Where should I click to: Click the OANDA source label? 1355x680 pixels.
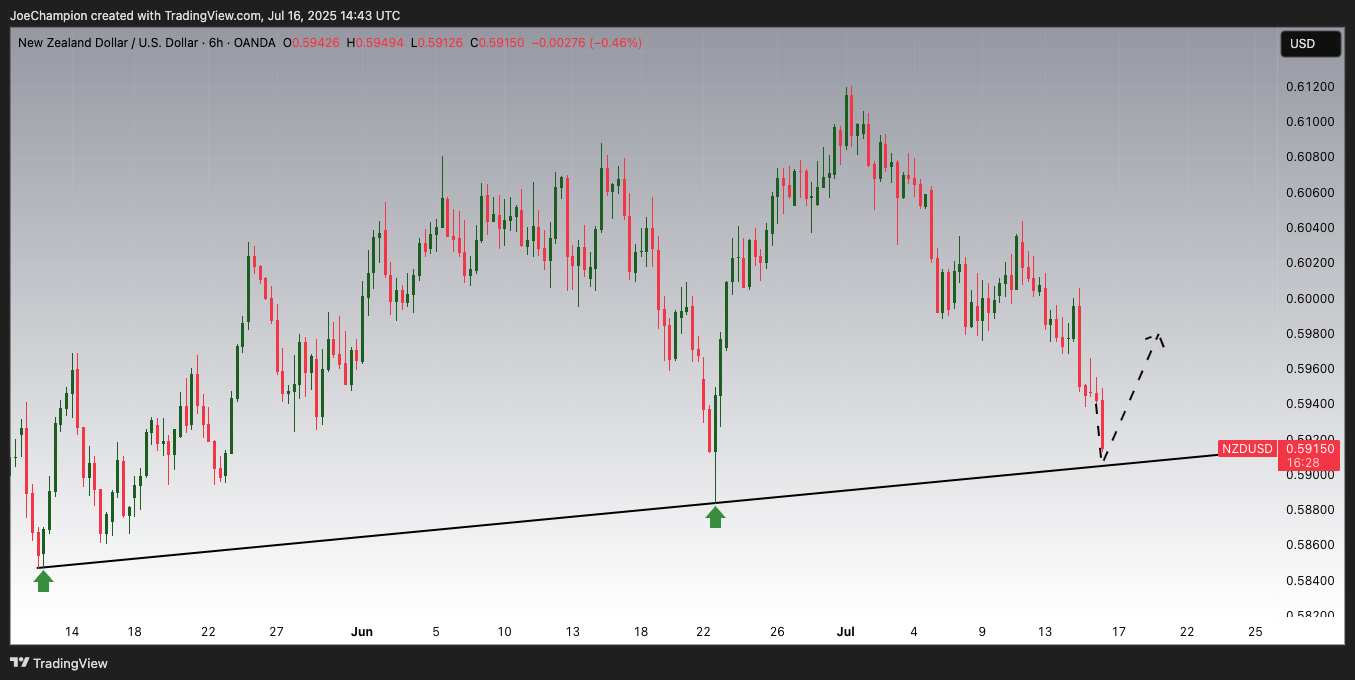254,43
